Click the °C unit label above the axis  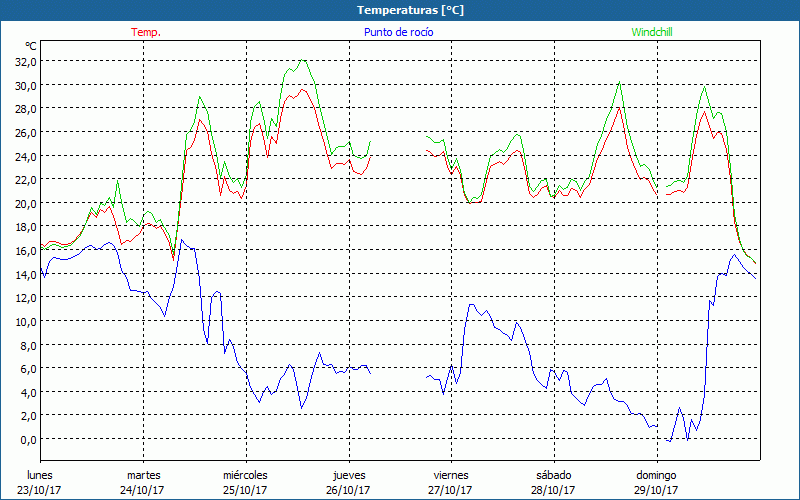click(x=31, y=46)
